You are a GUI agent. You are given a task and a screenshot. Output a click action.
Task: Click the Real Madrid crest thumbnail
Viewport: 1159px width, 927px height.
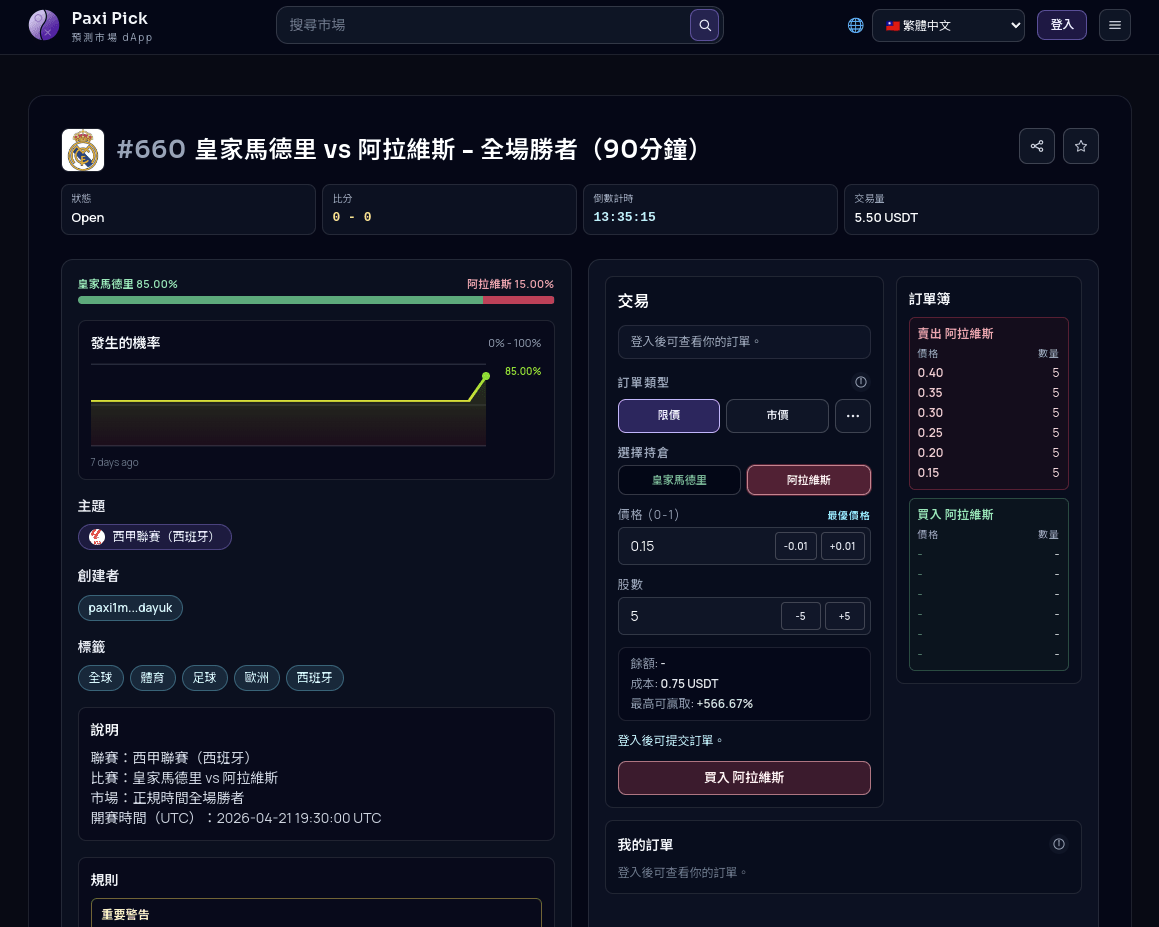(83, 150)
